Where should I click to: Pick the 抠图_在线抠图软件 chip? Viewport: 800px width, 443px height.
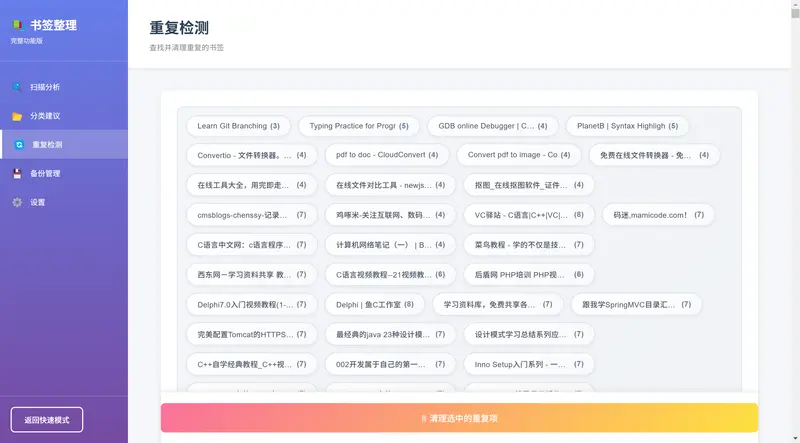coord(529,185)
